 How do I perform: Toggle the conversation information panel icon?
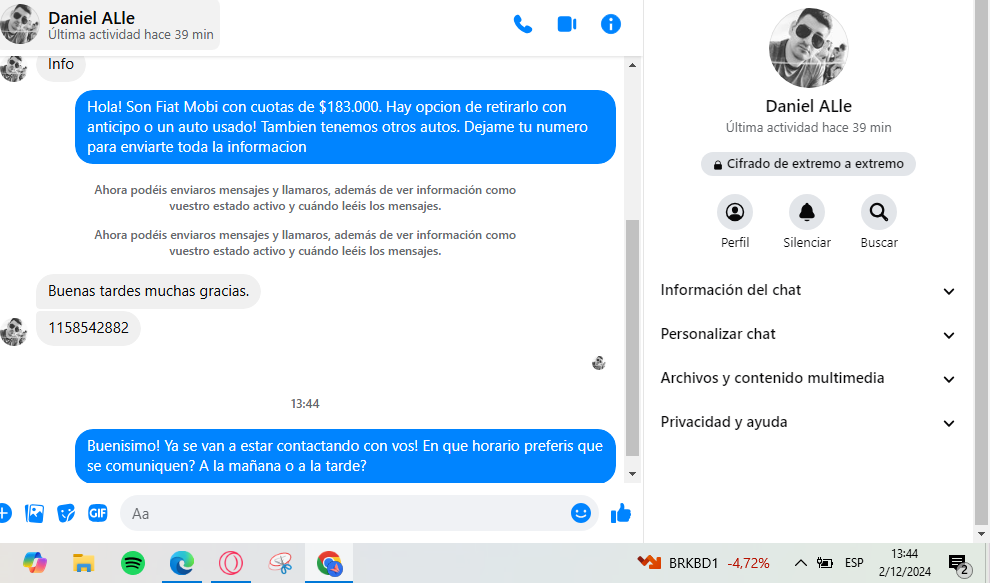tap(611, 25)
